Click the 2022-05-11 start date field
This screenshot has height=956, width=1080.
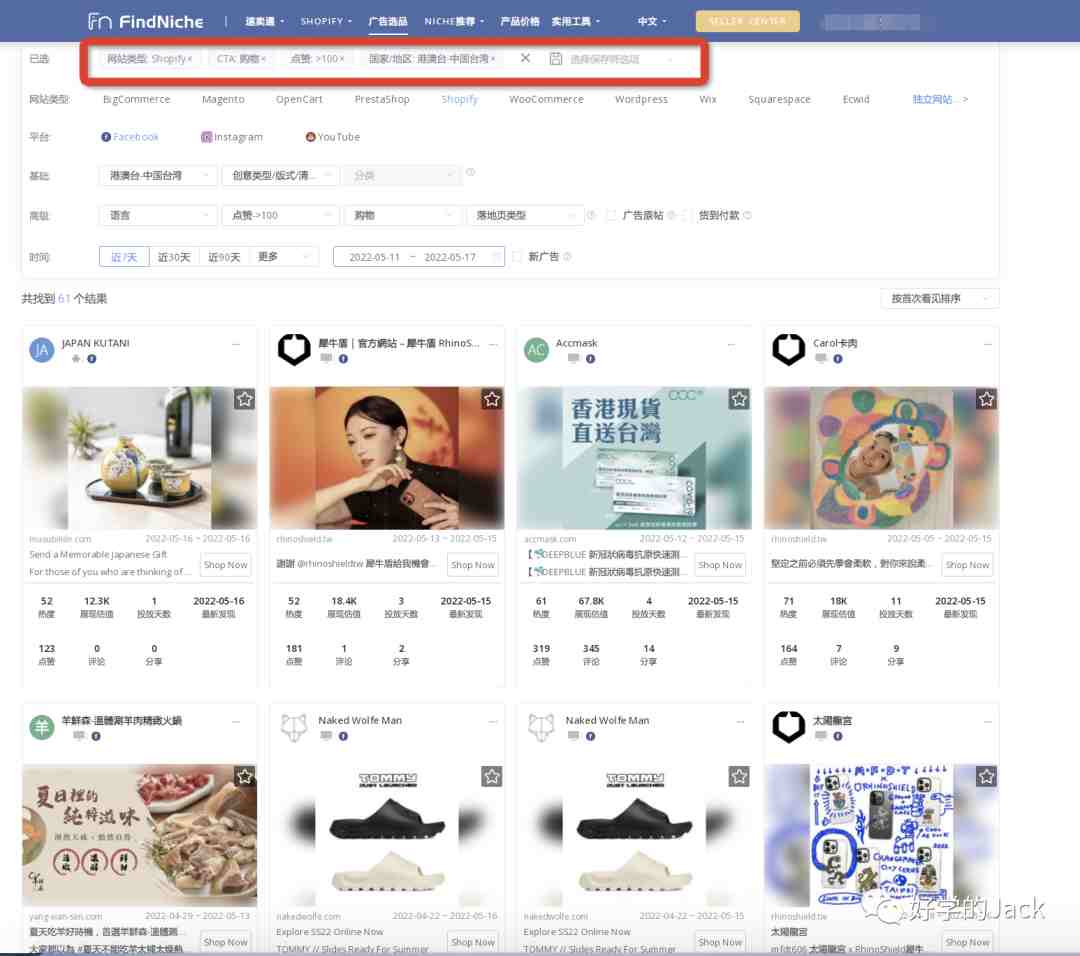pos(374,257)
